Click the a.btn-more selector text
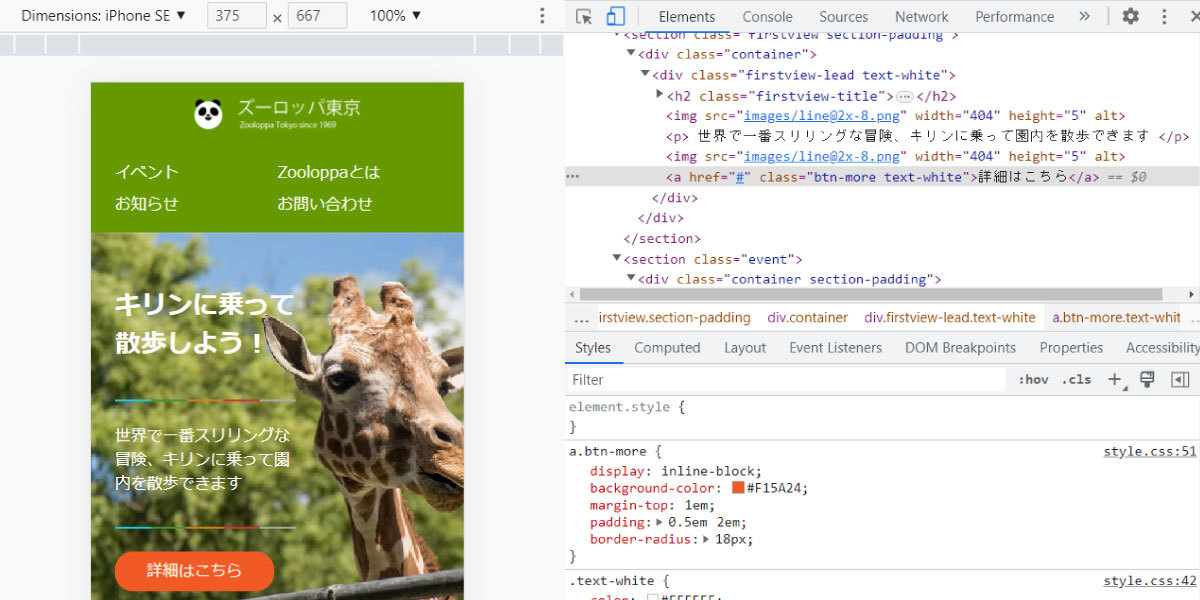1200x600 pixels. click(x=608, y=451)
